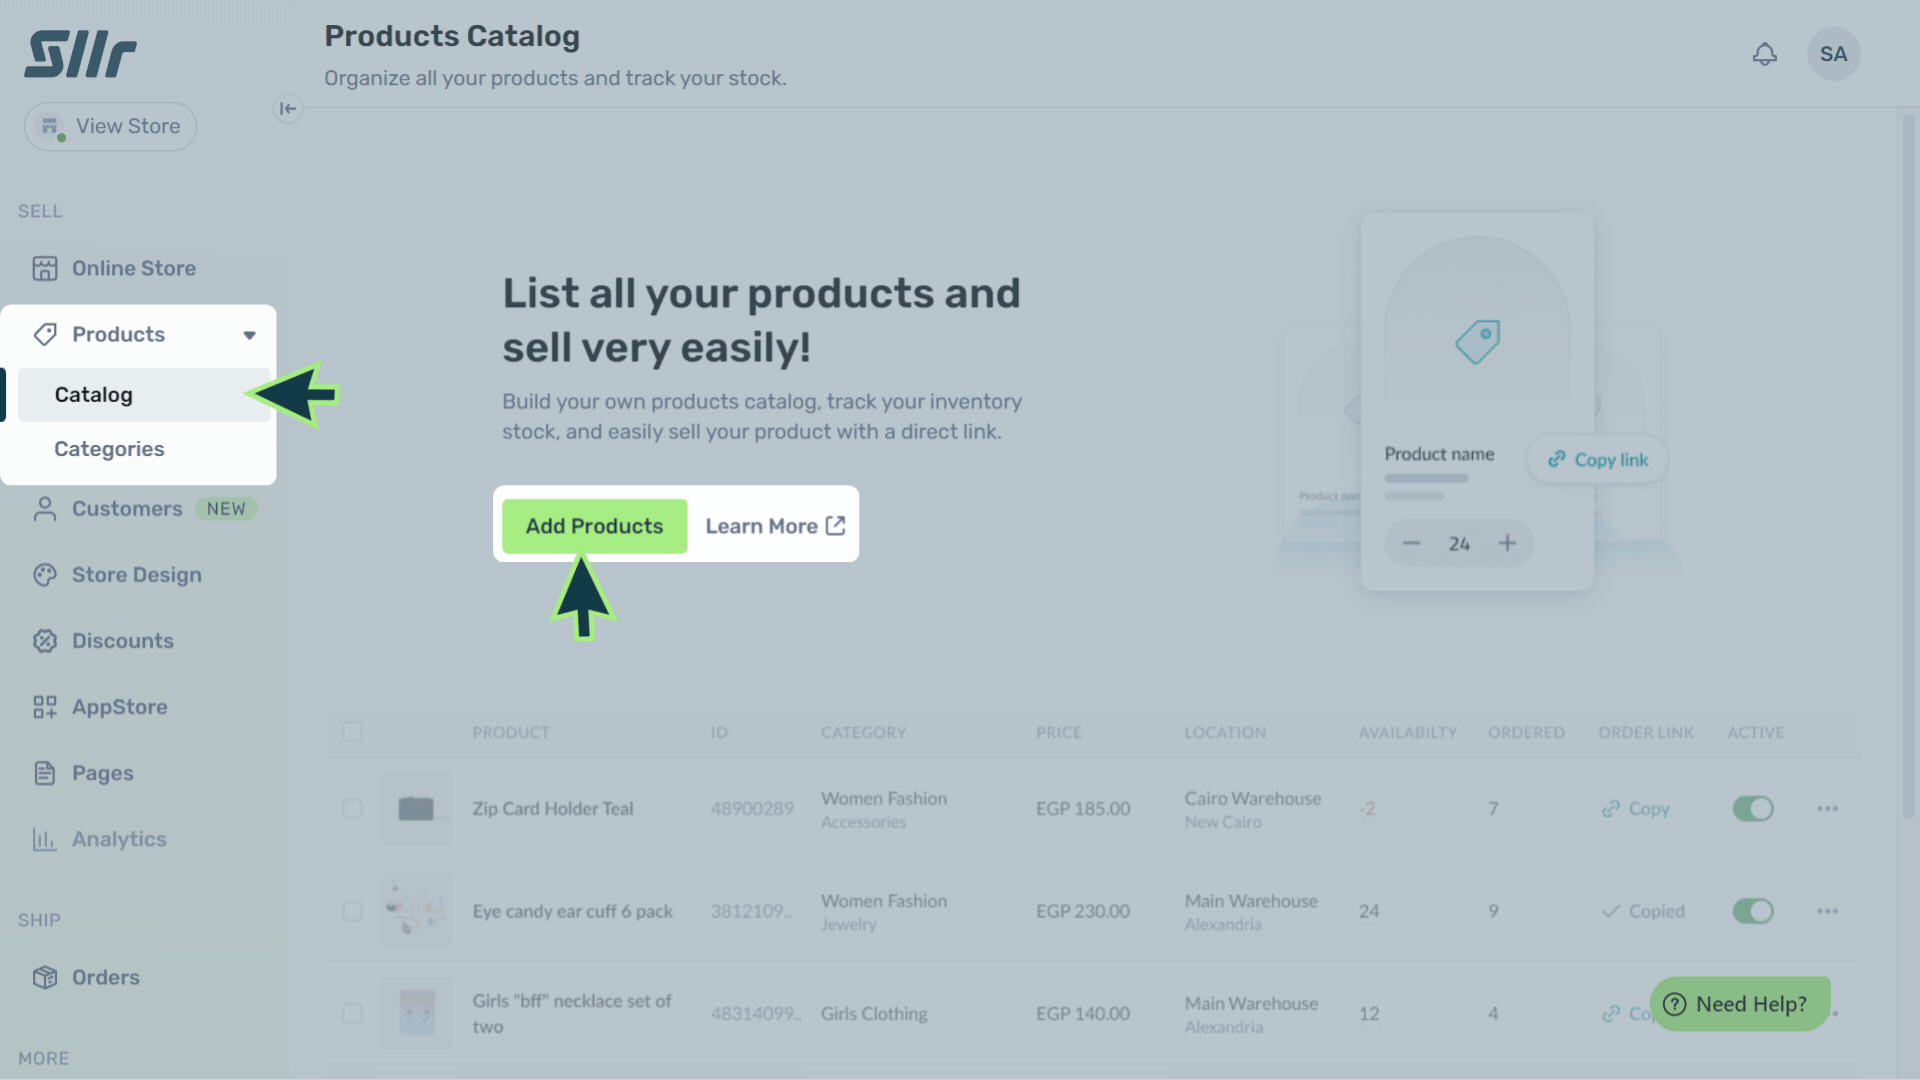
Task: Select Categories submenu item
Action: [109, 449]
